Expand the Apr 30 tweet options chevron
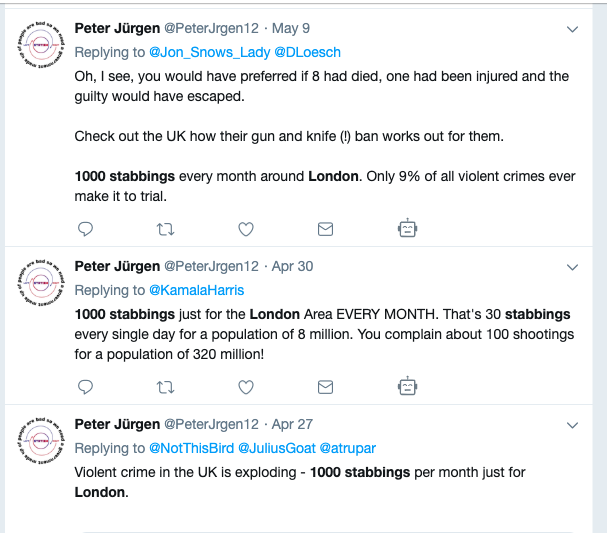 point(572,267)
